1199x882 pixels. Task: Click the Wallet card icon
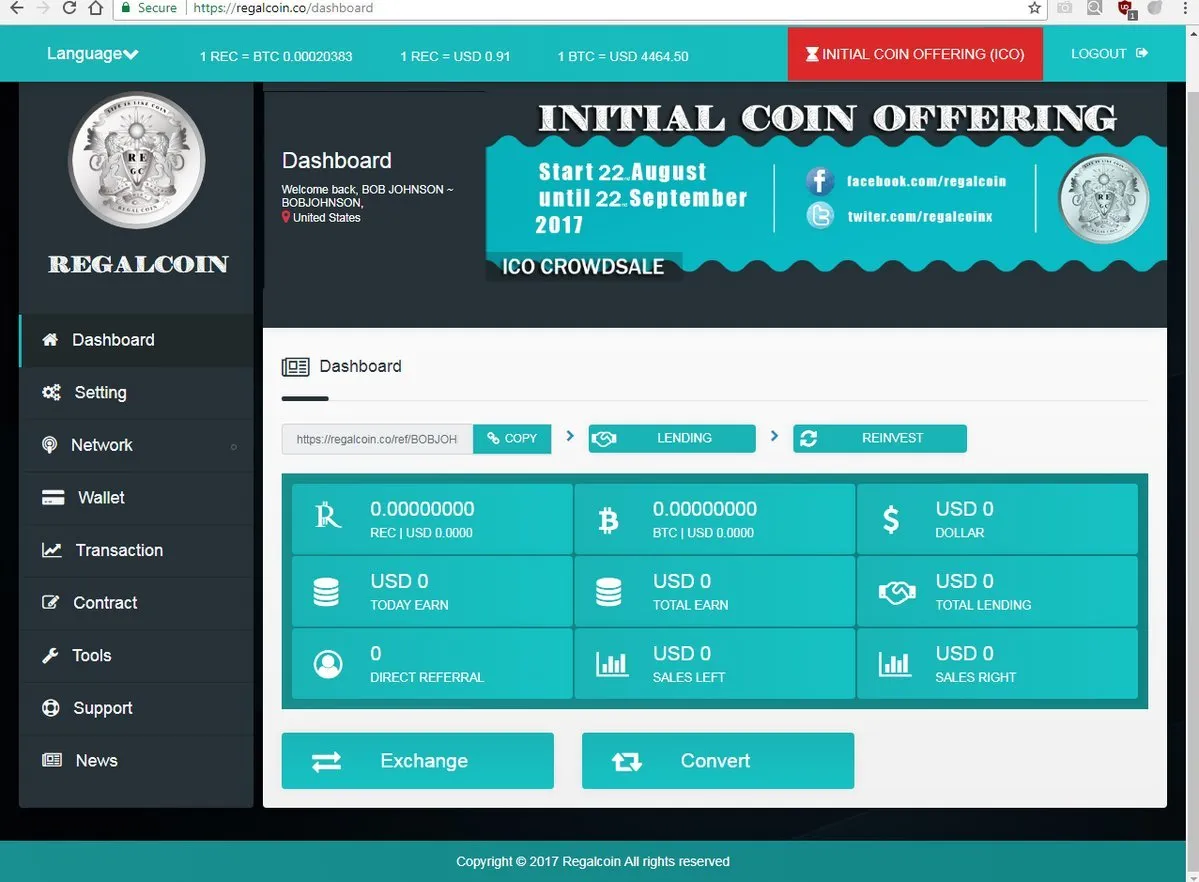tap(53, 497)
